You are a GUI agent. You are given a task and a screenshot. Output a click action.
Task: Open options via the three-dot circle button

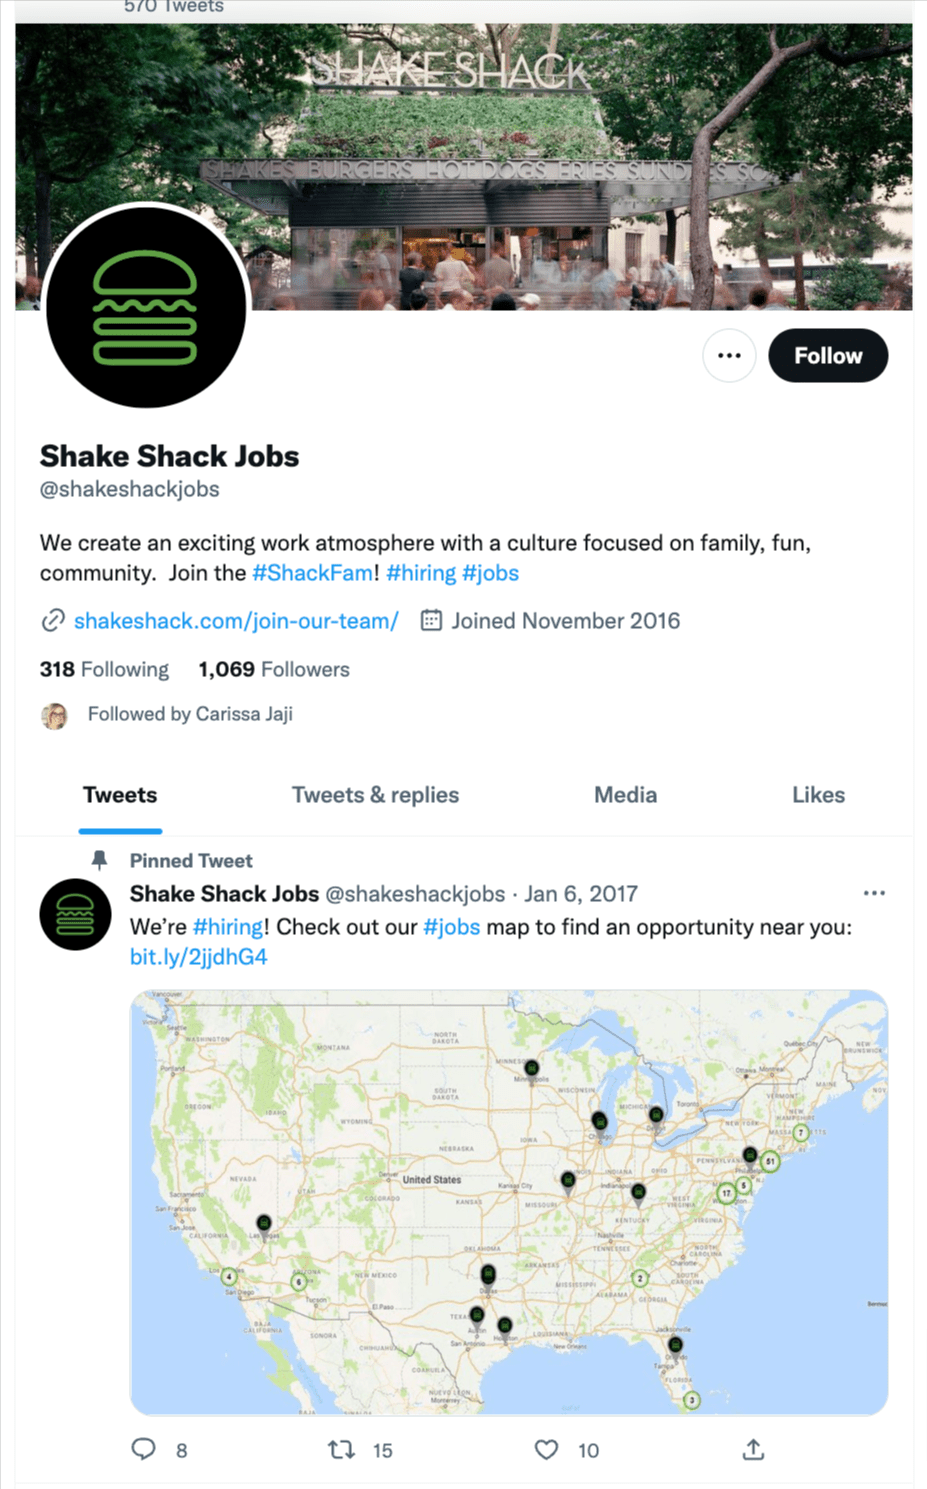(728, 355)
